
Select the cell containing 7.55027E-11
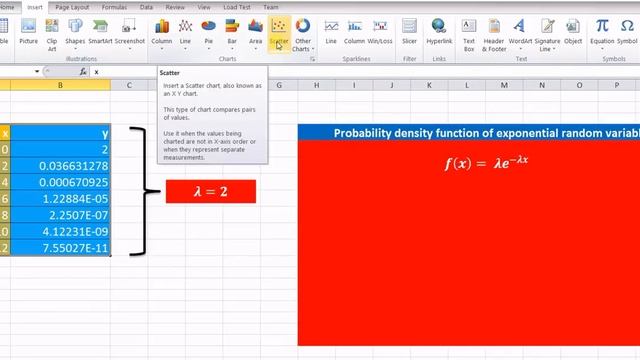[60, 248]
